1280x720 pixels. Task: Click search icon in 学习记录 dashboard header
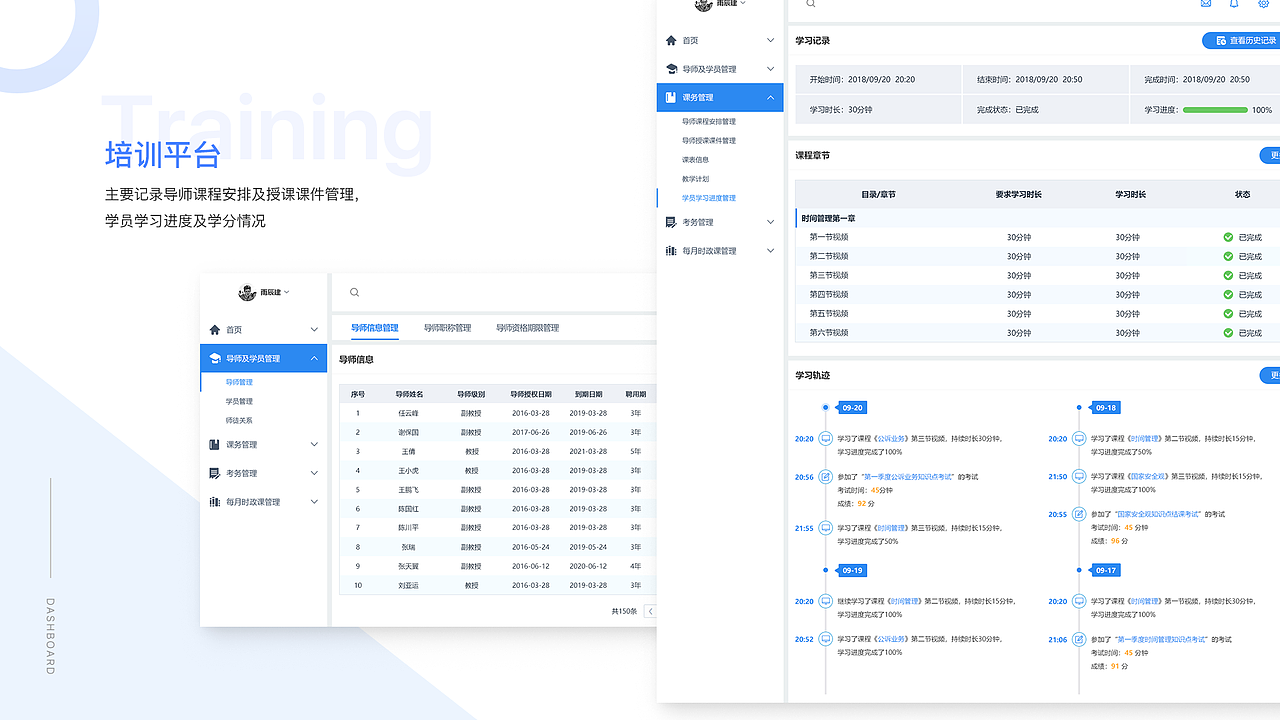click(811, 4)
